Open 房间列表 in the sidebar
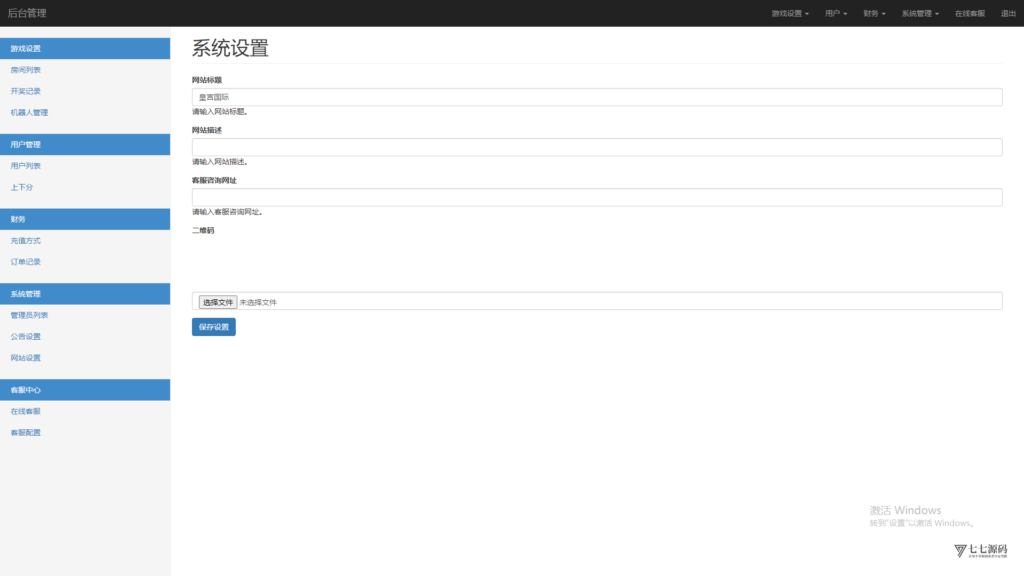The image size is (1024, 576). 26,70
